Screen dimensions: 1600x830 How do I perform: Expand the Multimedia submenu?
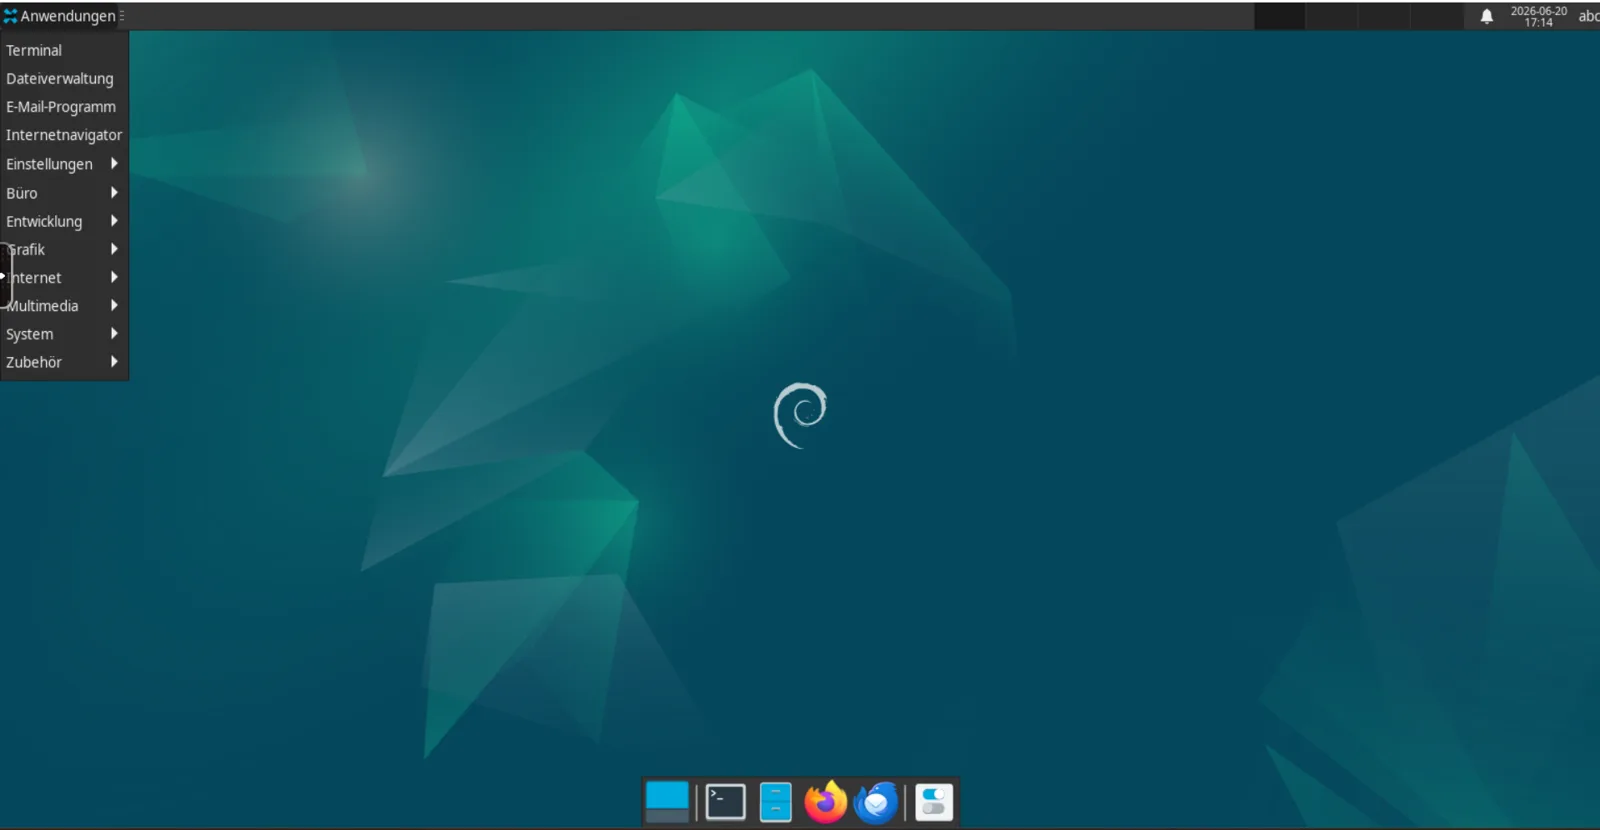pyautogui.click(x=64, y=306)
